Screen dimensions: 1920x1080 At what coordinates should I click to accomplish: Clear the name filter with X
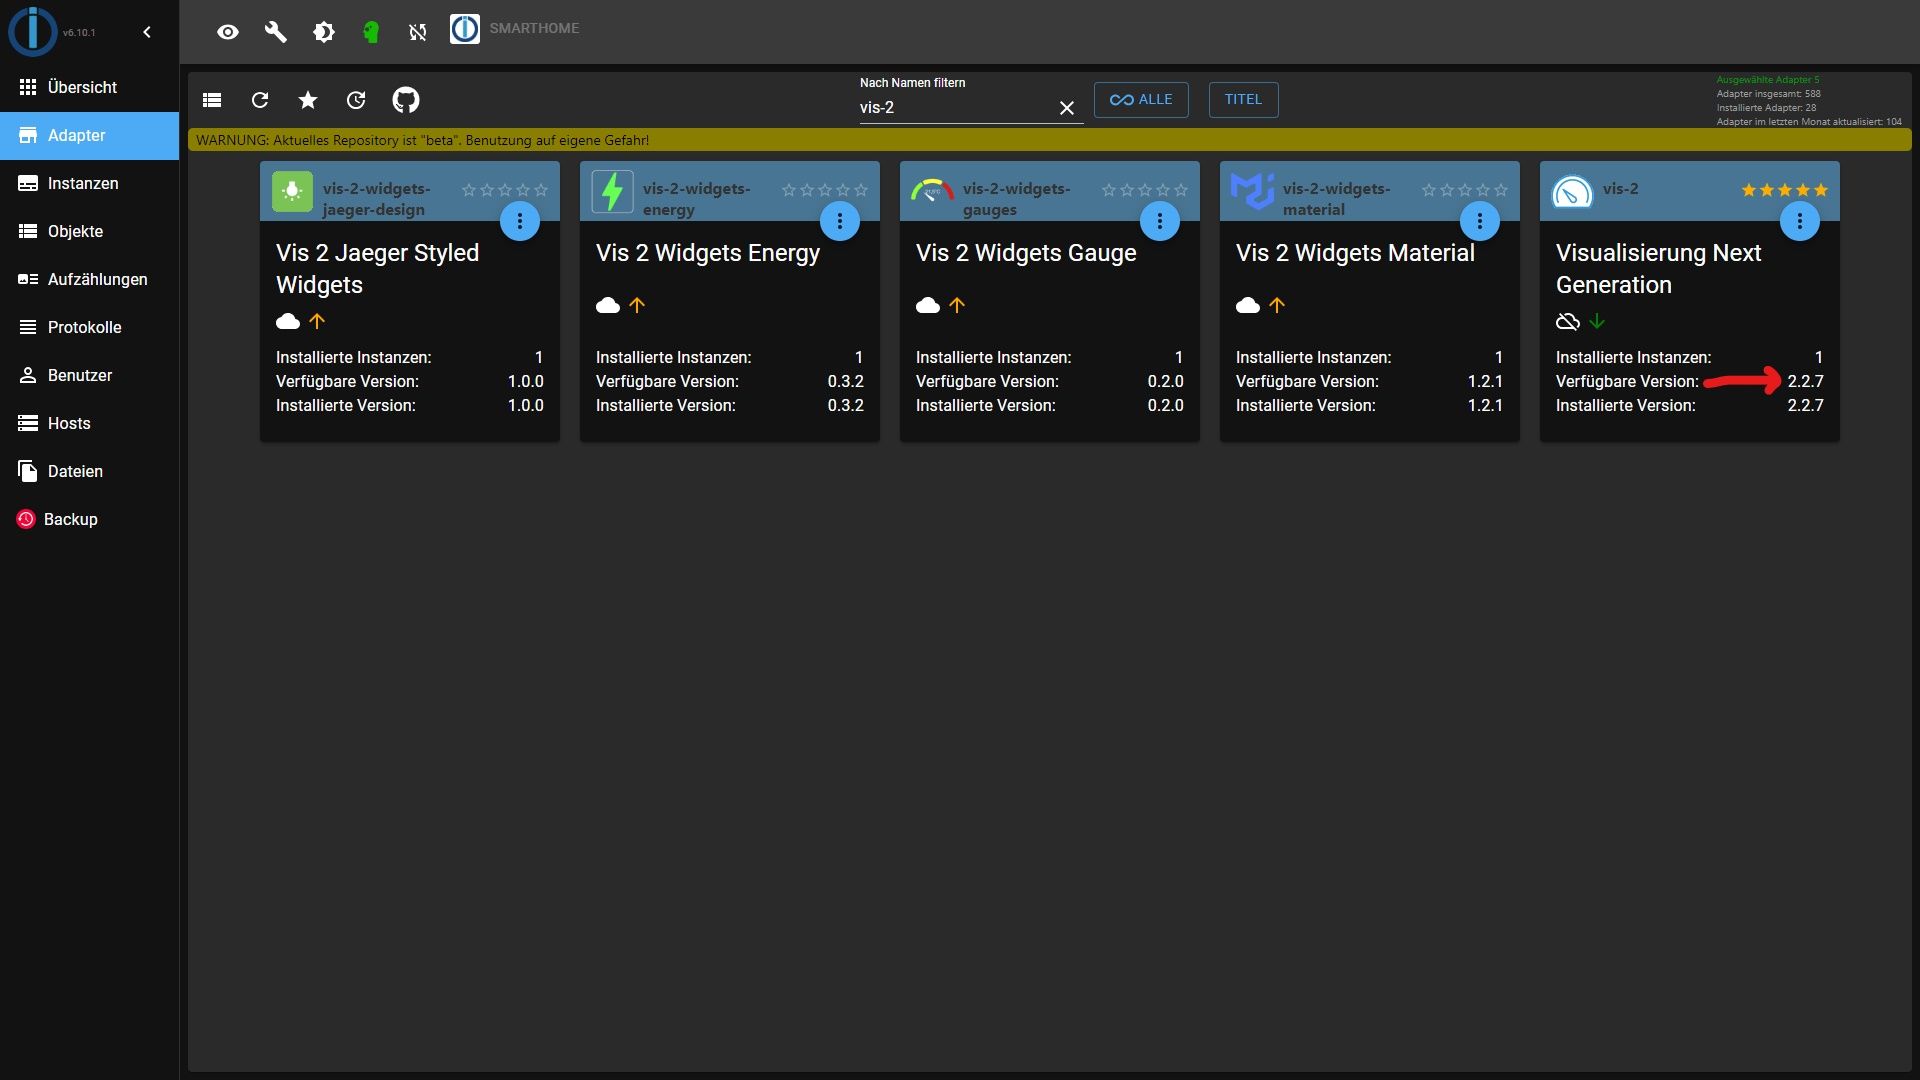1067,108
